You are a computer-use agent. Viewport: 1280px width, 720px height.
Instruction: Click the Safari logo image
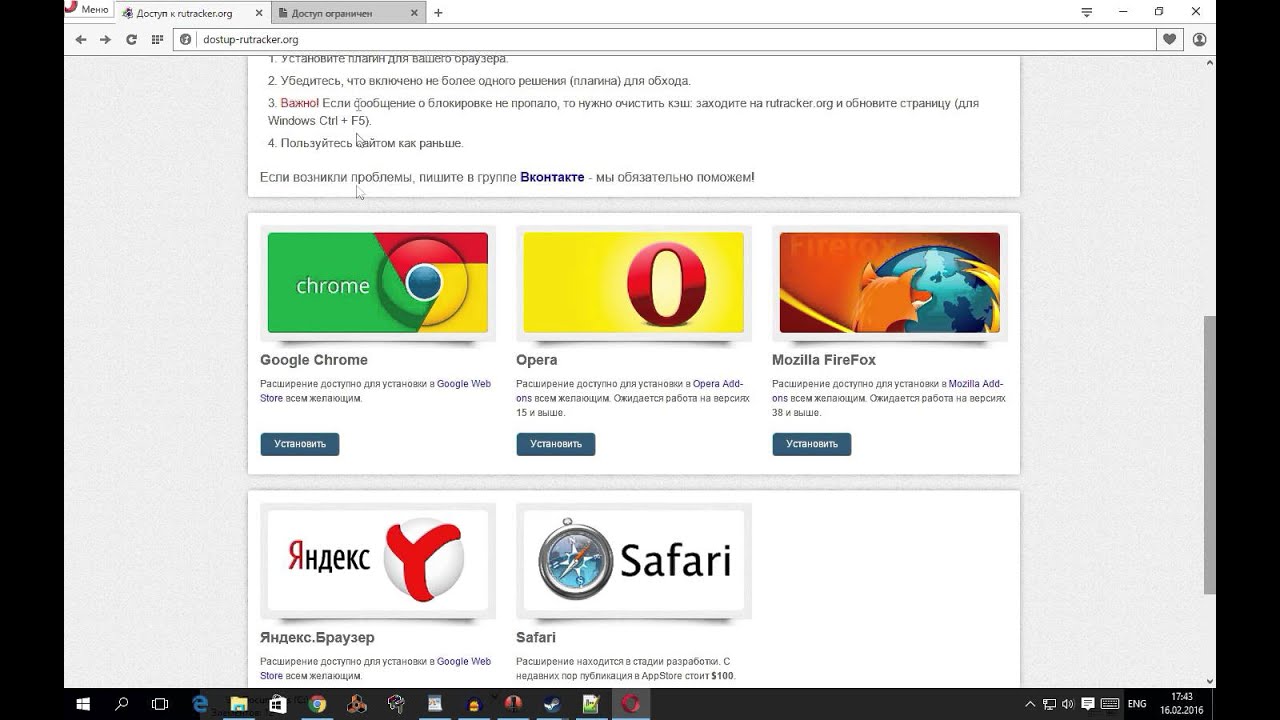point(634,560)
